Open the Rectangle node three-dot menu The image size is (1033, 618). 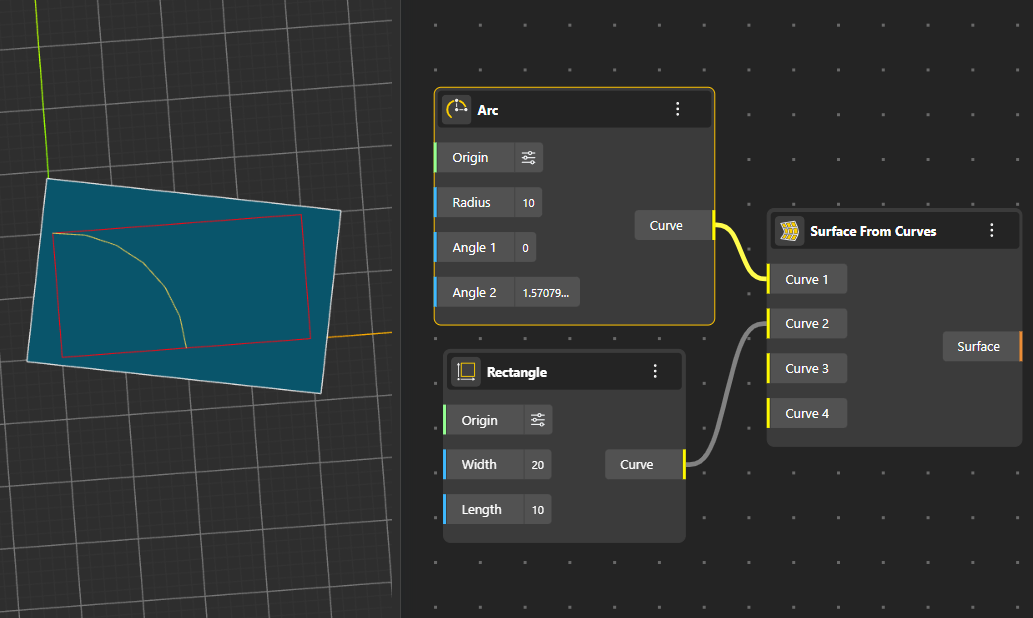[655, 372]
